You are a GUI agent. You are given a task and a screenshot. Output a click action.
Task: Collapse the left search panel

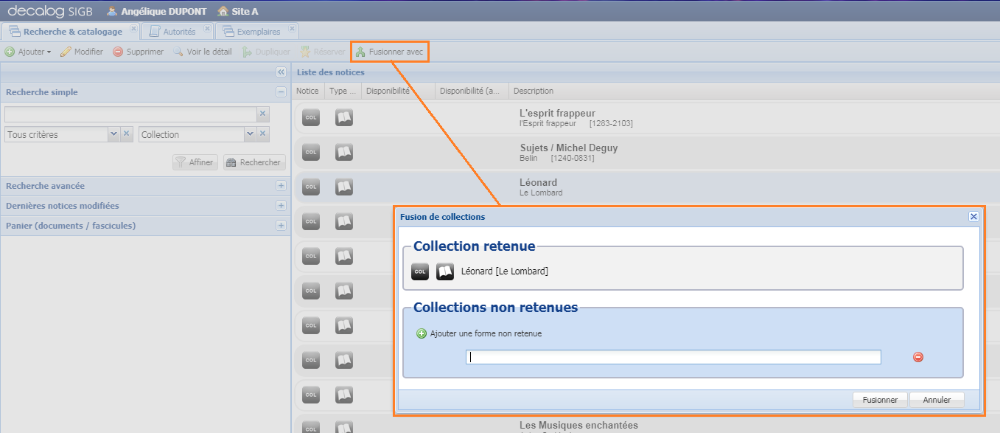click(x=281, y=72)
